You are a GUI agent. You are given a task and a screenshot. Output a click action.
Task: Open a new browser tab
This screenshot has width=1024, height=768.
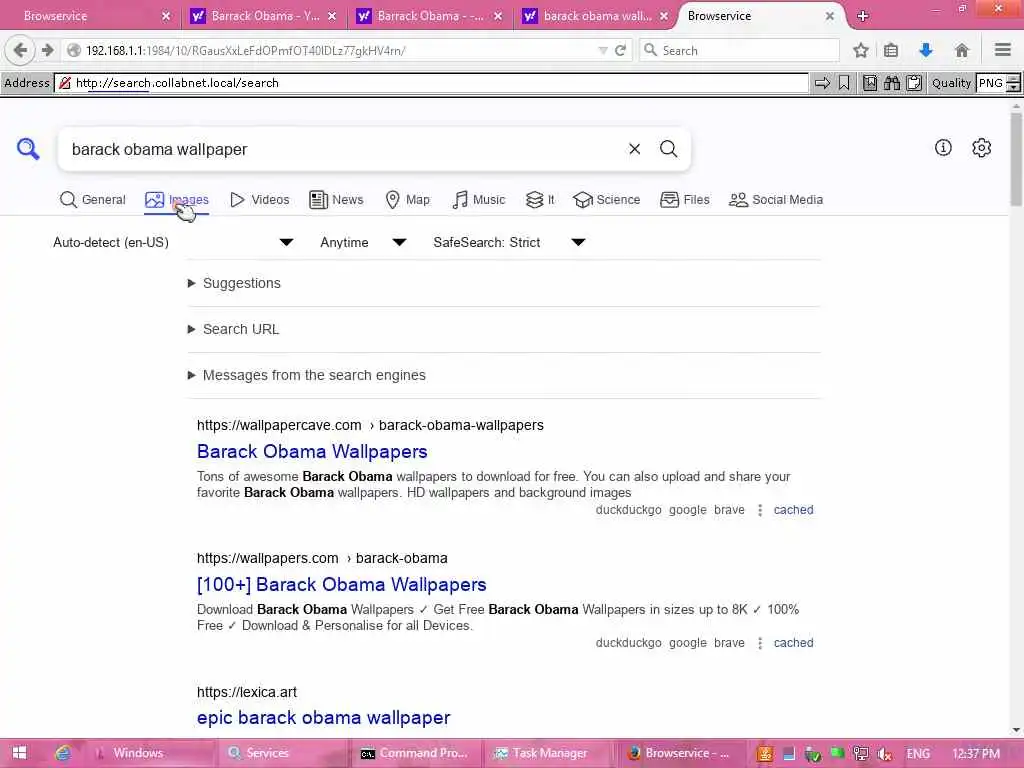coord(863,16)
